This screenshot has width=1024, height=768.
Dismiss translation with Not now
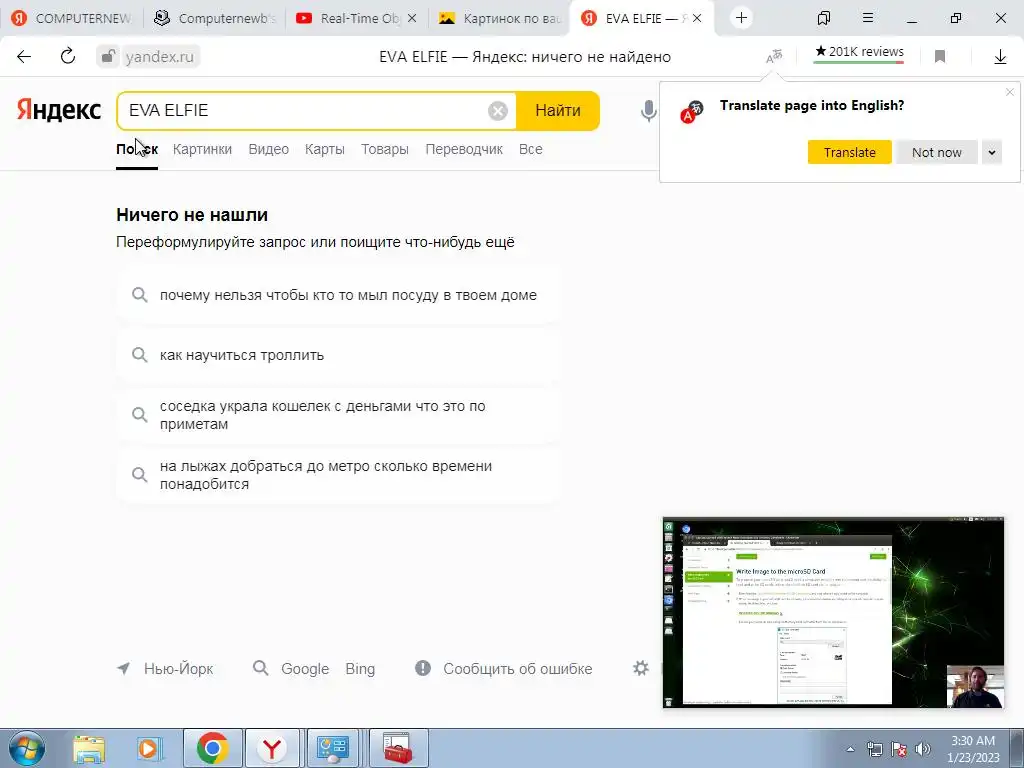click(x=936, y=152)
